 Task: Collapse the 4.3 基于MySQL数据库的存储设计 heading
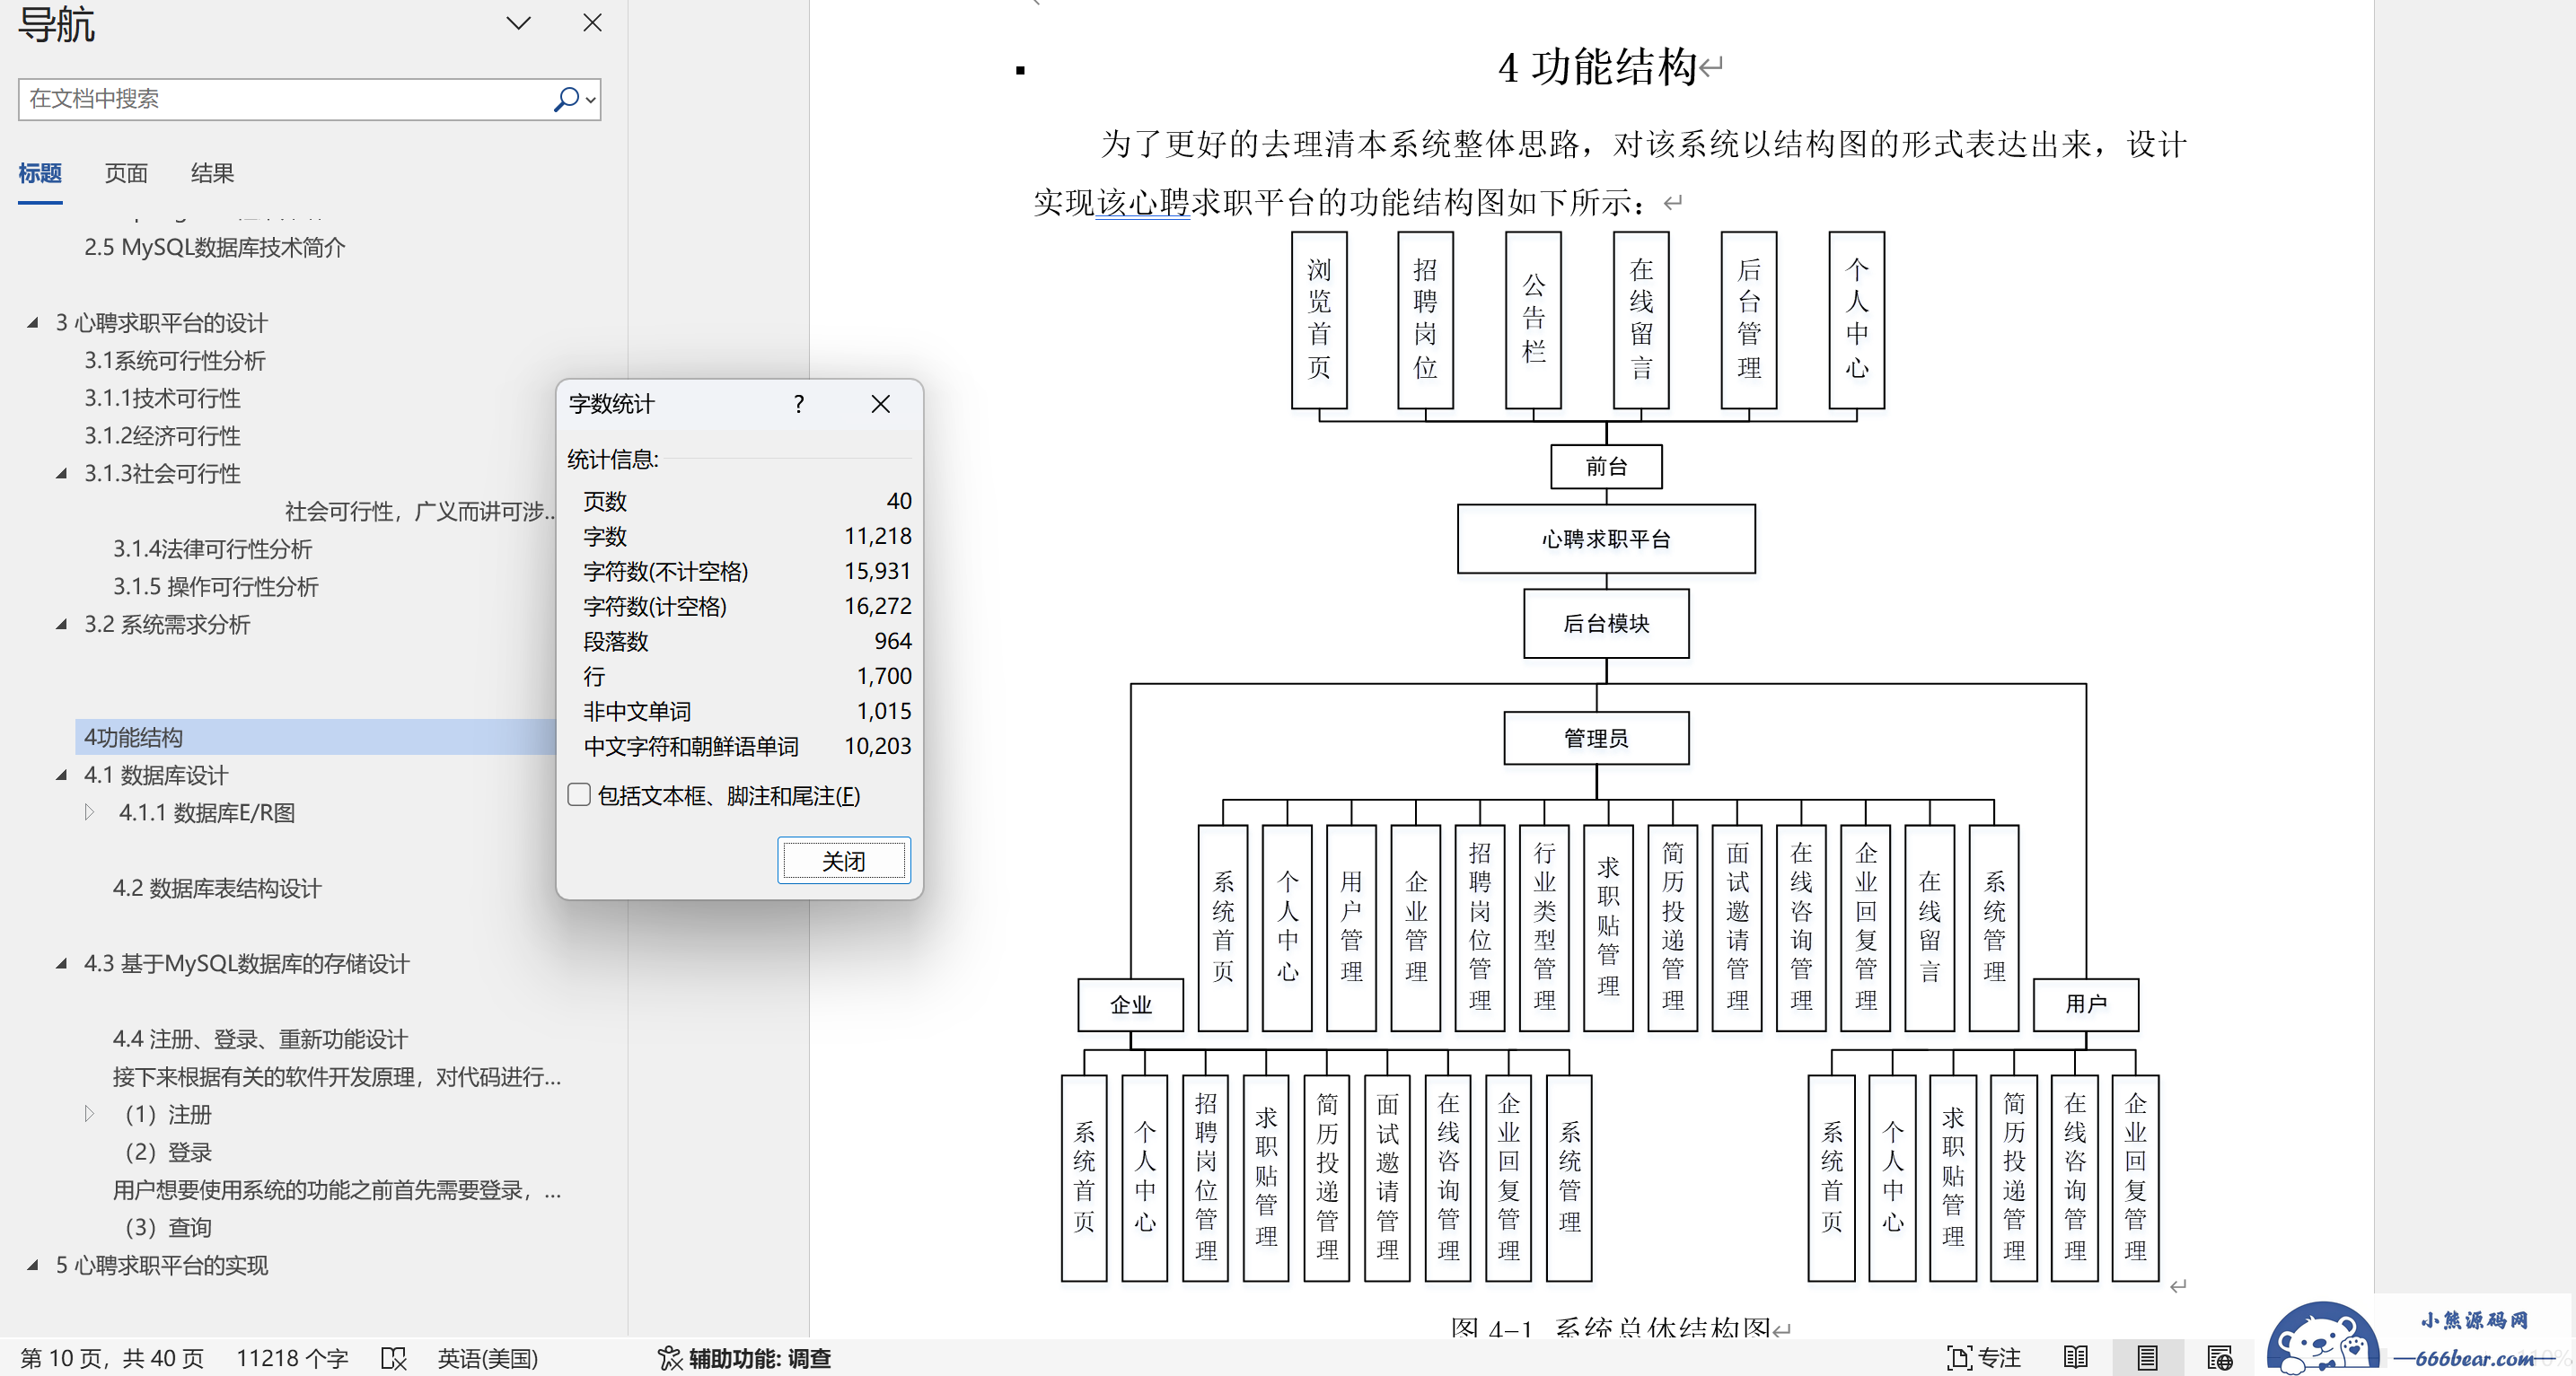tap(62, 963)
